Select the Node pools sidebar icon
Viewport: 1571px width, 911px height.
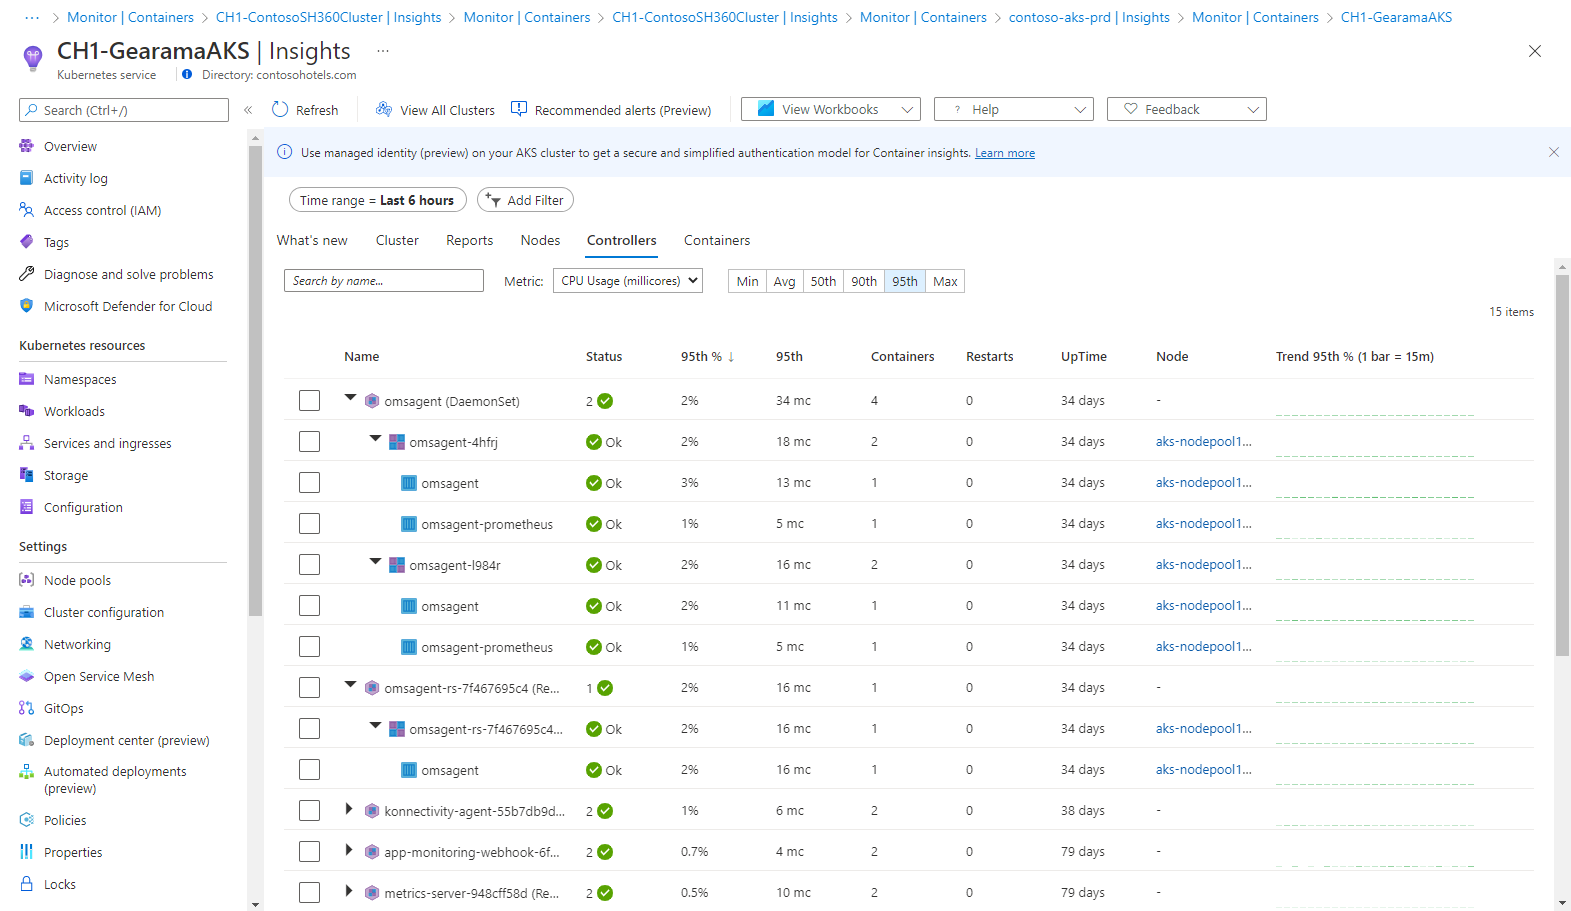27,580
